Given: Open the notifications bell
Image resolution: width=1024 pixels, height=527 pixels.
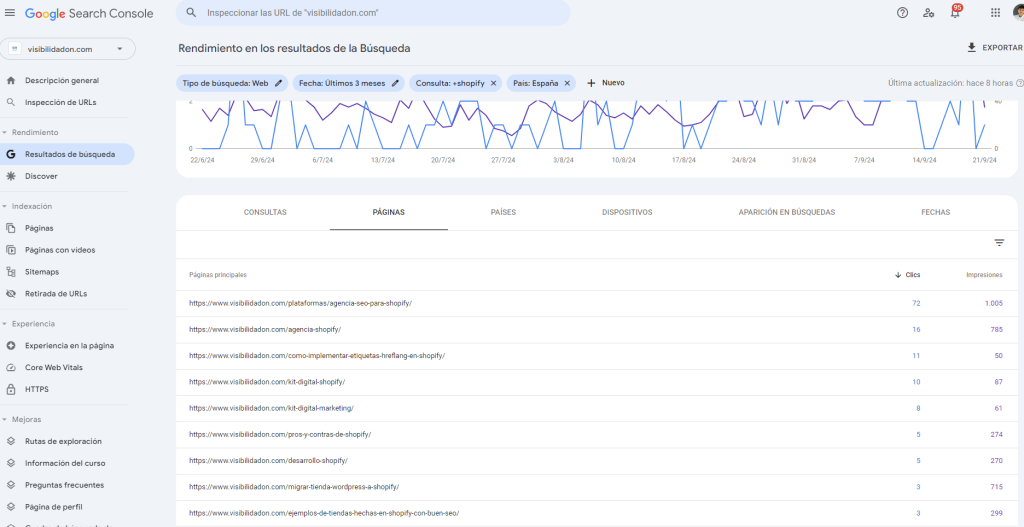Looking at the screenshot, I should pyautogui.click(x=954, y=13).
